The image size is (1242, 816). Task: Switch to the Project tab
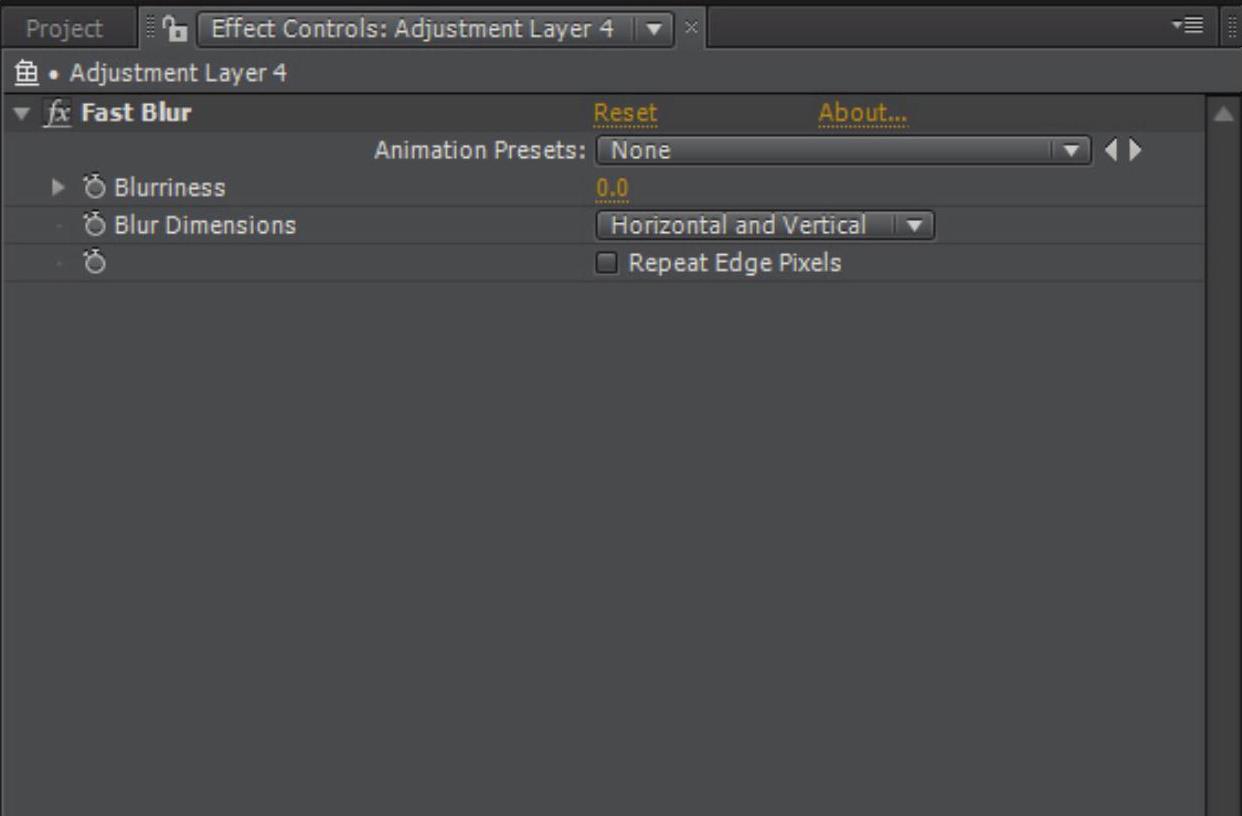pos(64,28)
